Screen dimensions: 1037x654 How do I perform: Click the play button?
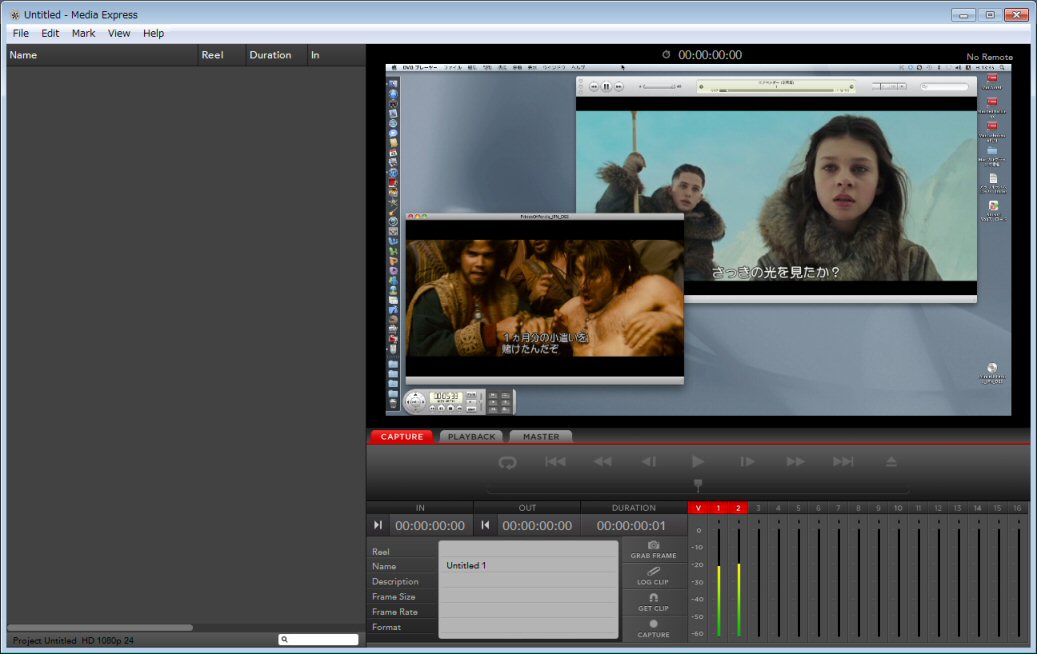point(698,462)
